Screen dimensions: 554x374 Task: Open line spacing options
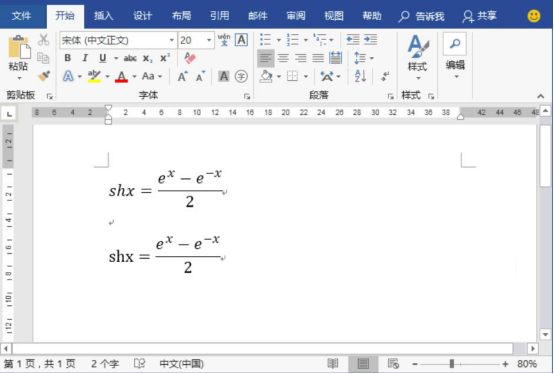[359, 58]
